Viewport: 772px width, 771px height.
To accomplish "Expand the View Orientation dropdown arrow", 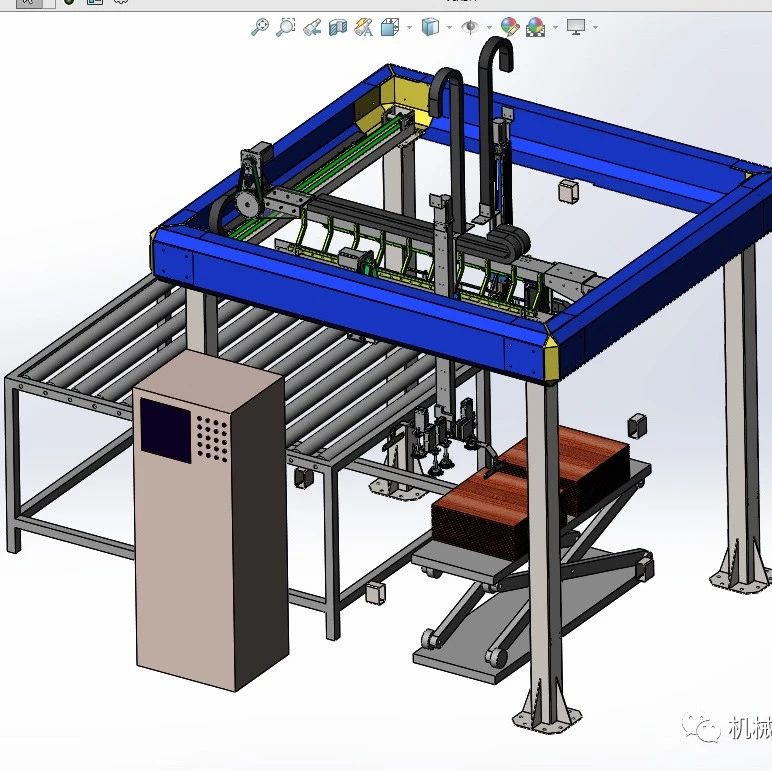I will click(410, 28).
